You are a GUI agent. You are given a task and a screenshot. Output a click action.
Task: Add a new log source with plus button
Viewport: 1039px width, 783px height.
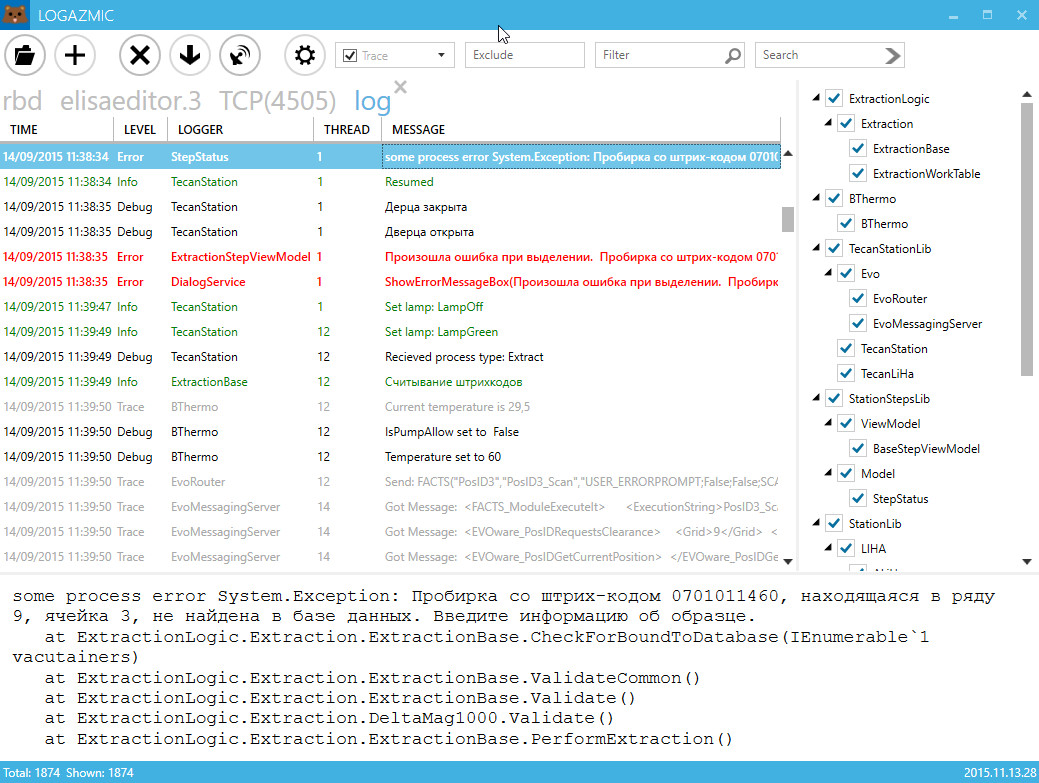(75, 55)
